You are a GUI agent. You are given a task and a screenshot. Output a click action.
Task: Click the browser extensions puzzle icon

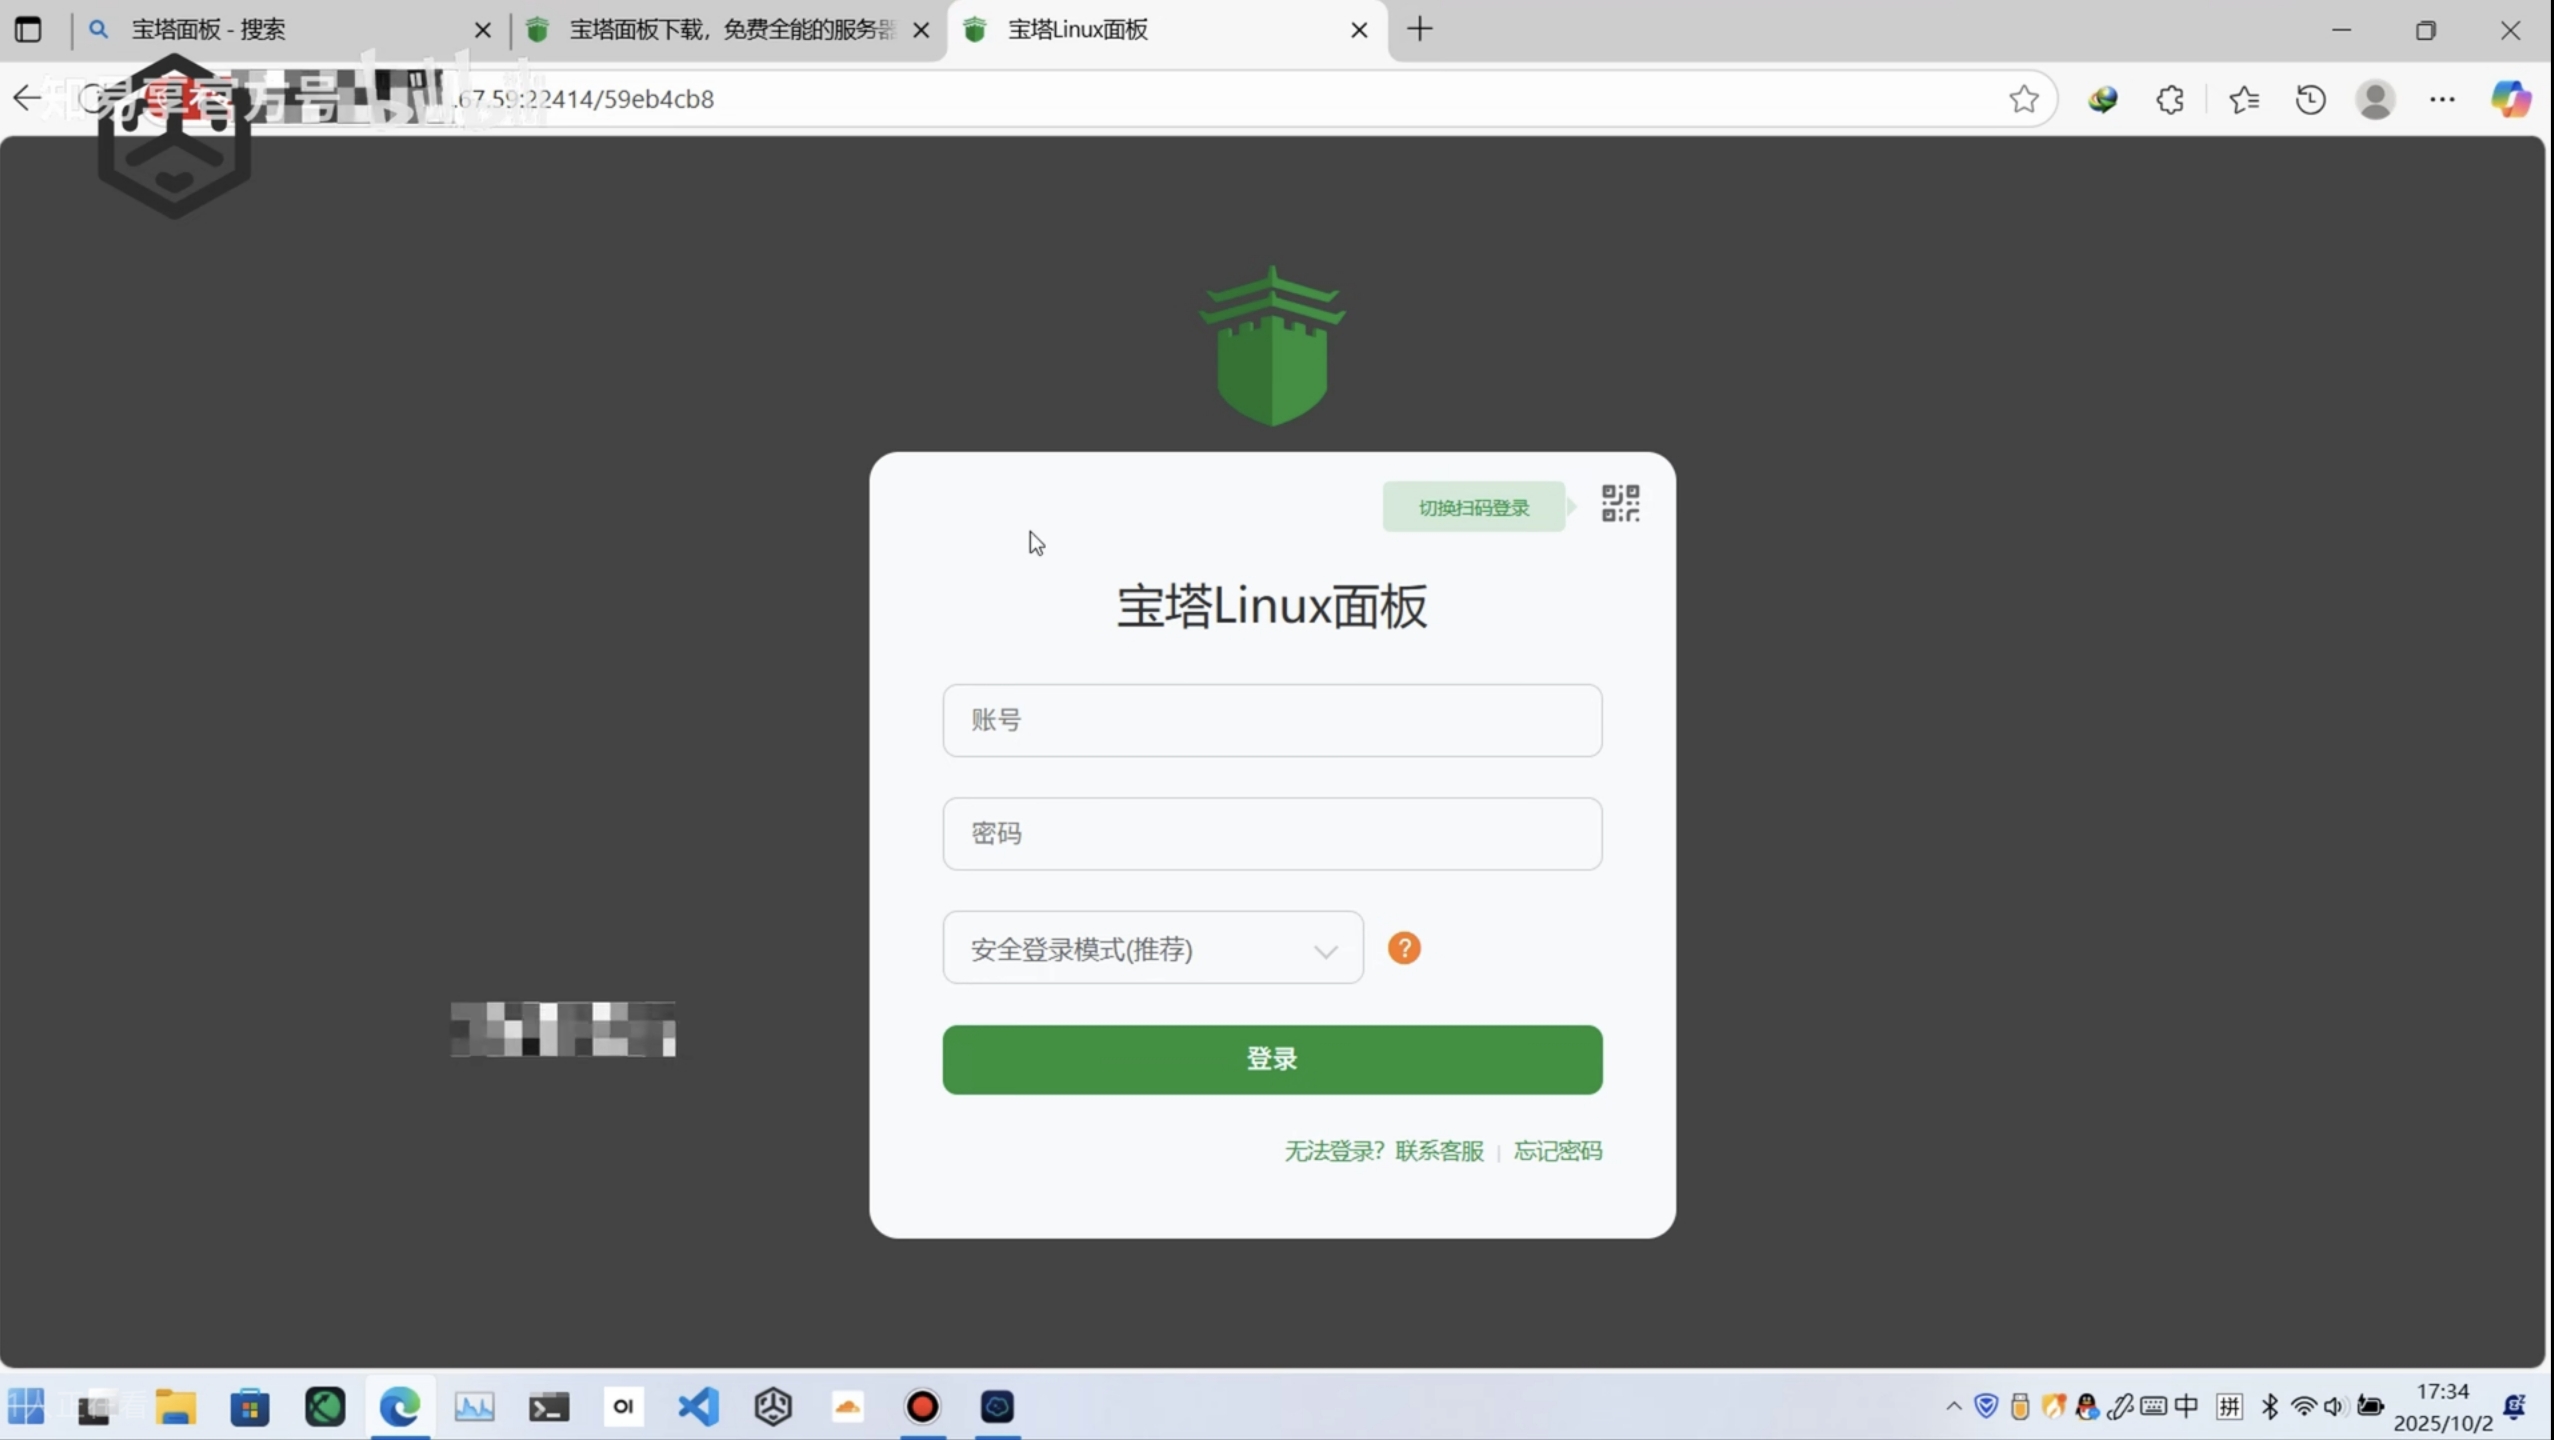(x=2170, y=99)
